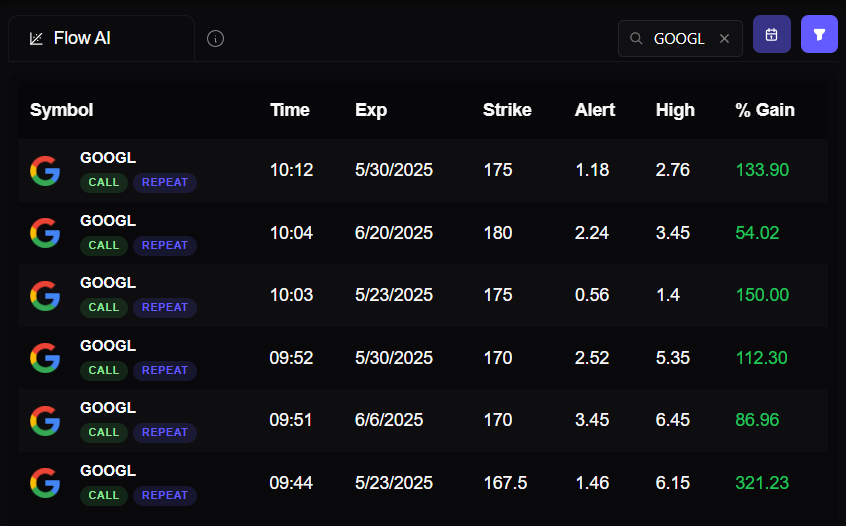Click the 2.24 alert price
The image size is (846, 526).
[x=592, y=233]
